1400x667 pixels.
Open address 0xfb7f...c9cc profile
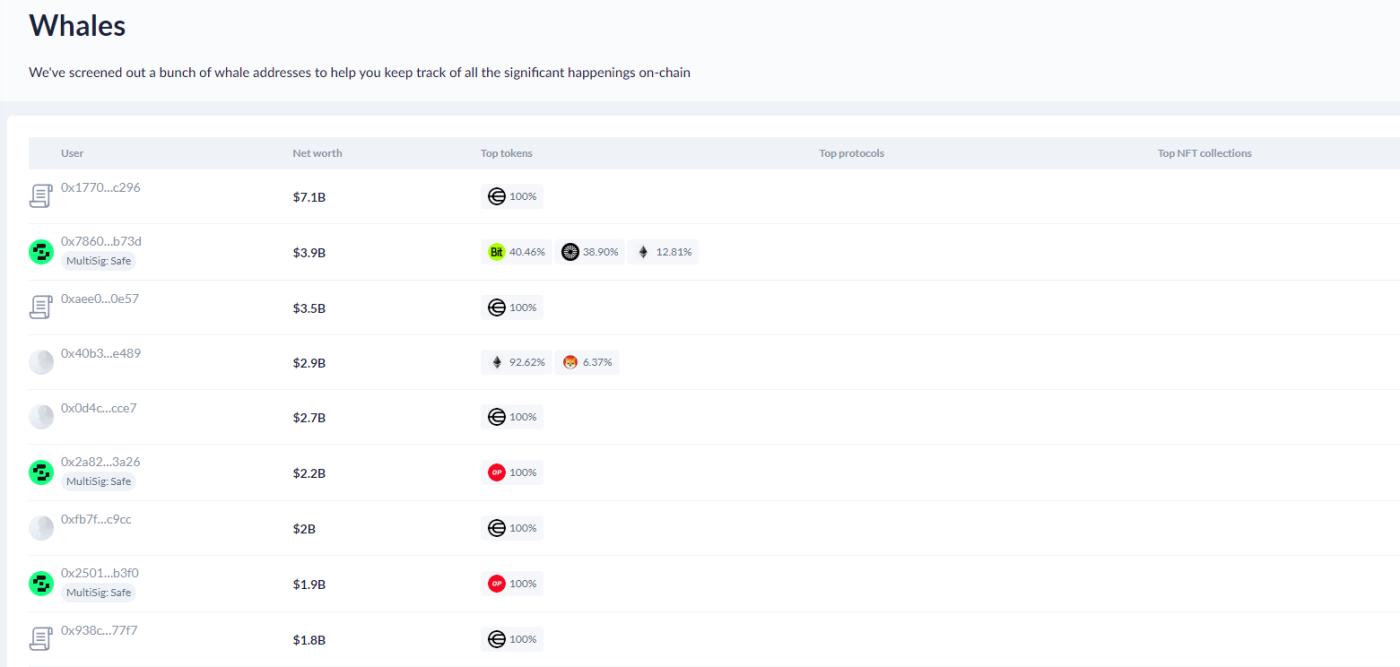(x=96, y=519)
